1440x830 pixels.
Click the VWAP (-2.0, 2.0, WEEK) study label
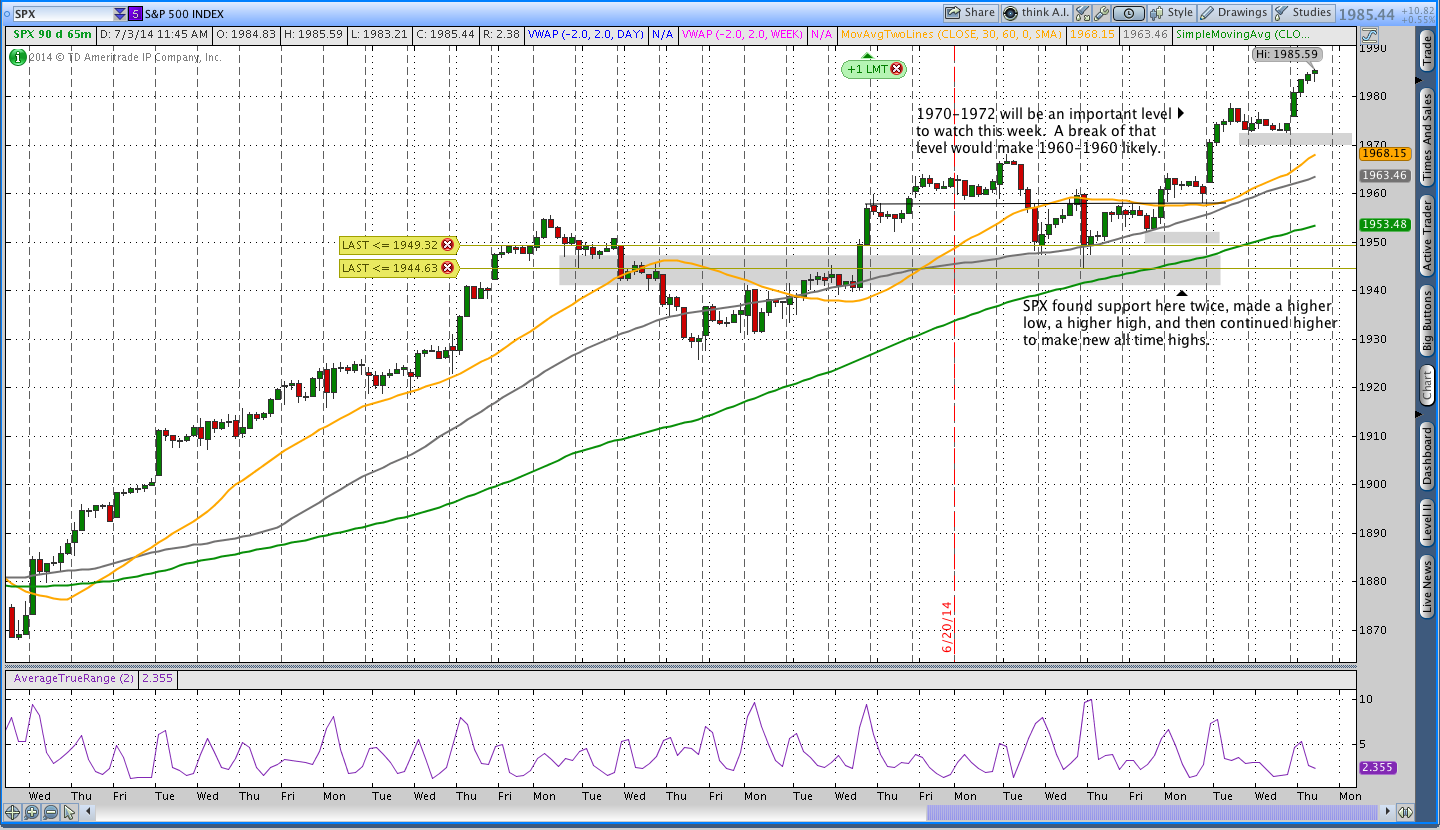(x=742, y=34)
